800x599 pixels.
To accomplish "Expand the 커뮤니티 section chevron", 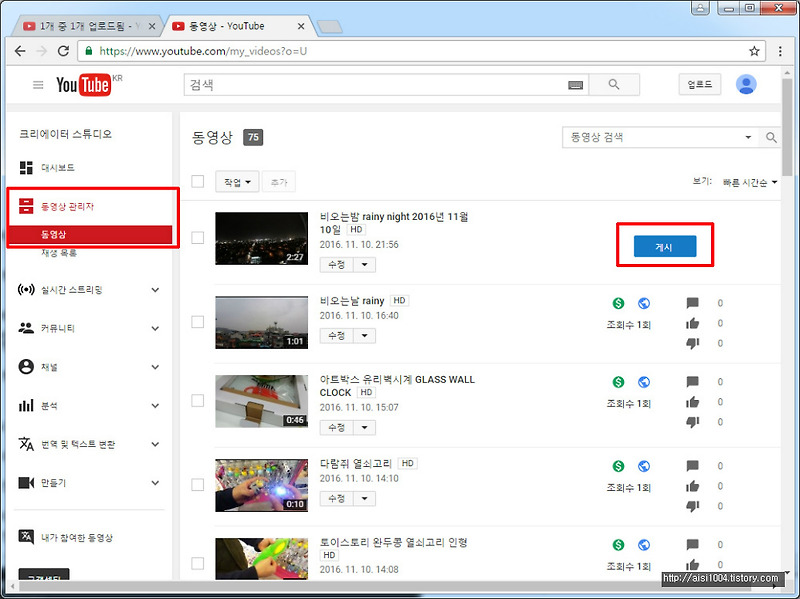I will tap(155, 328).
